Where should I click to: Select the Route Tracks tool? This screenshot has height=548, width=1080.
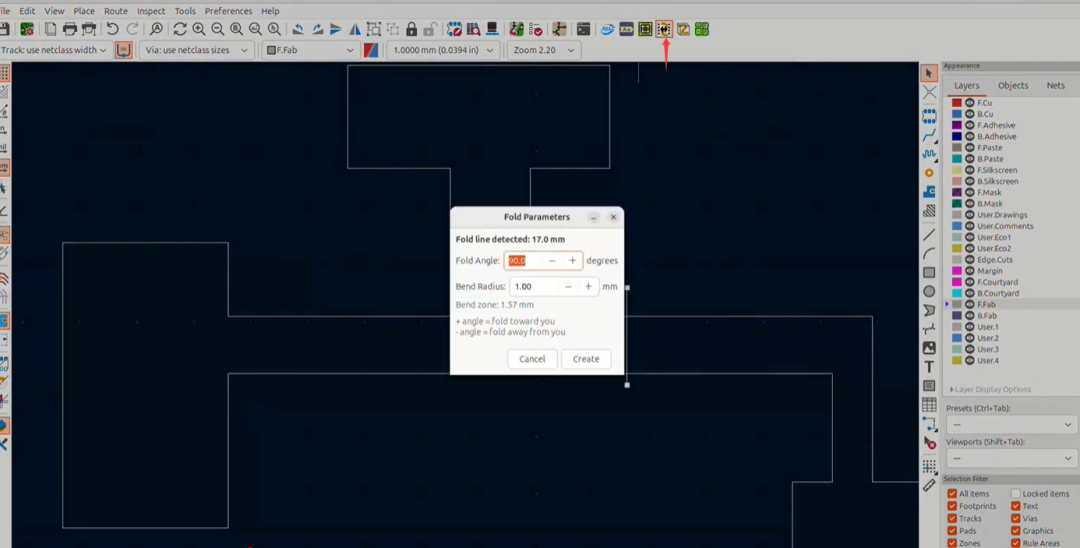[x=929, y=136]
